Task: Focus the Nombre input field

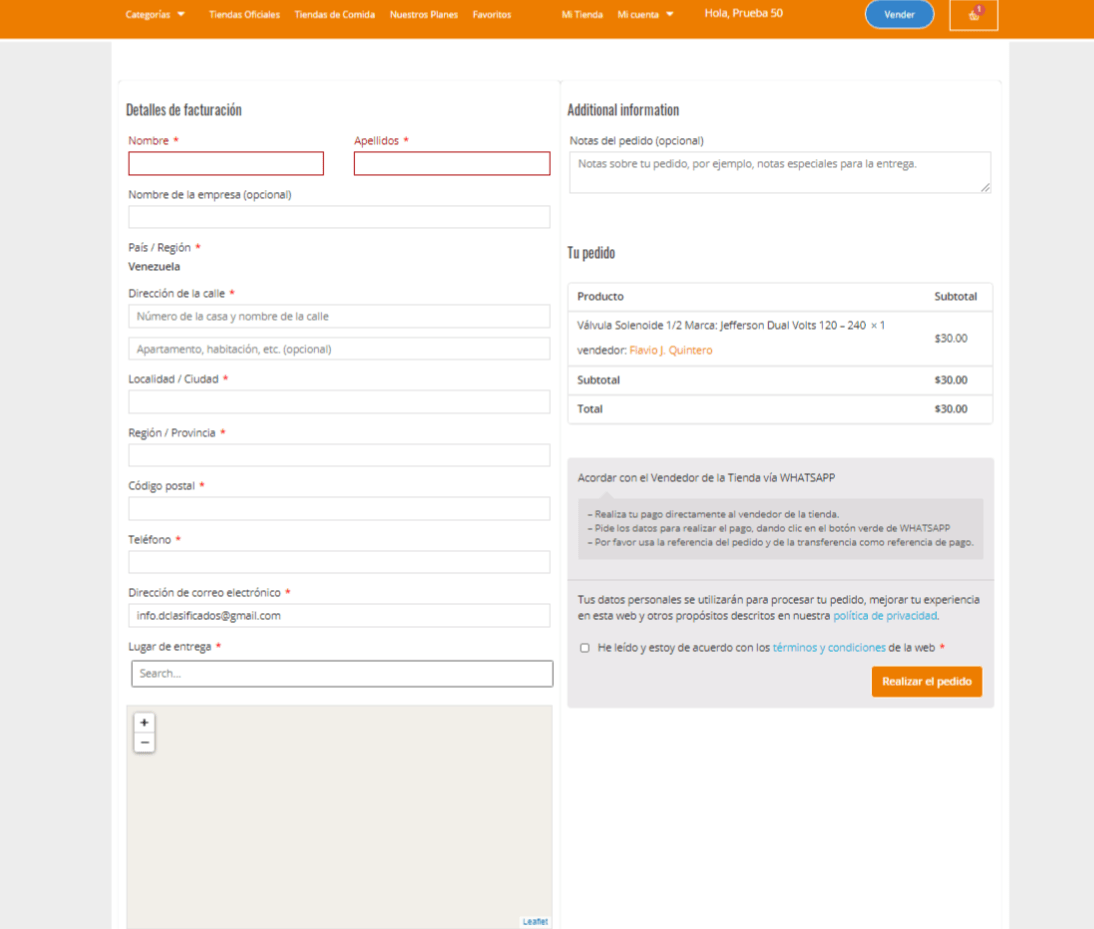Action: click(226, 164)
